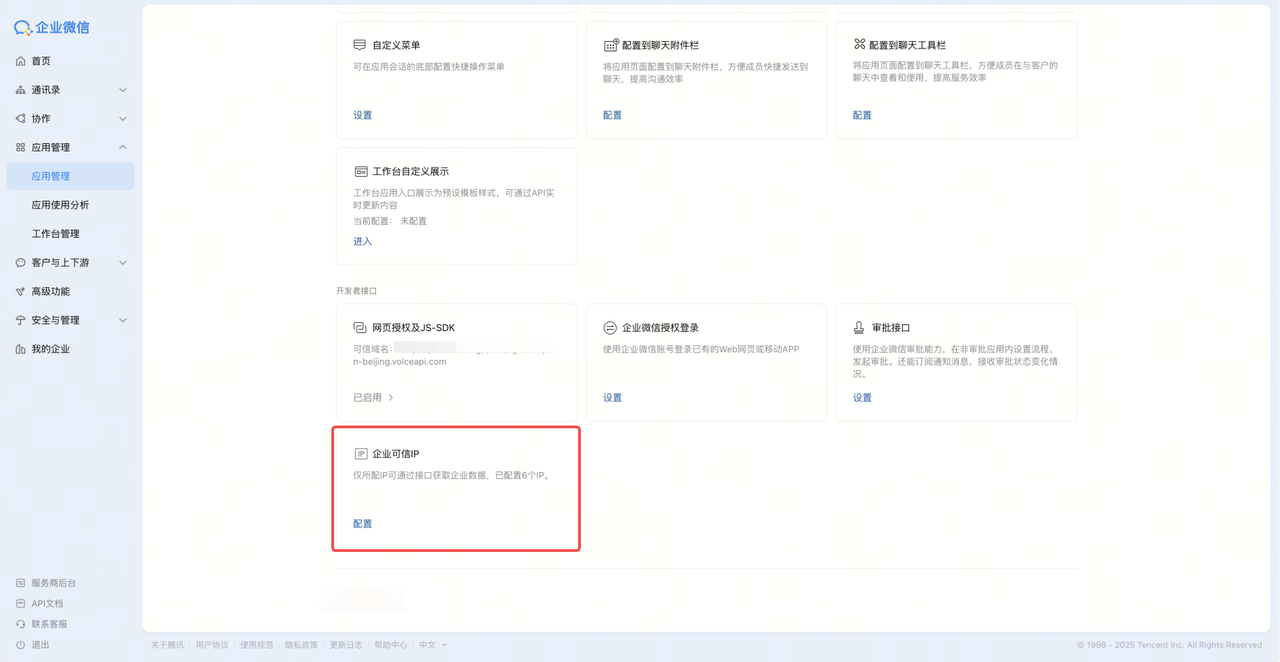Click the 通讯录 contacts icon
The image size is (1280, 662).
pos(20,90)
